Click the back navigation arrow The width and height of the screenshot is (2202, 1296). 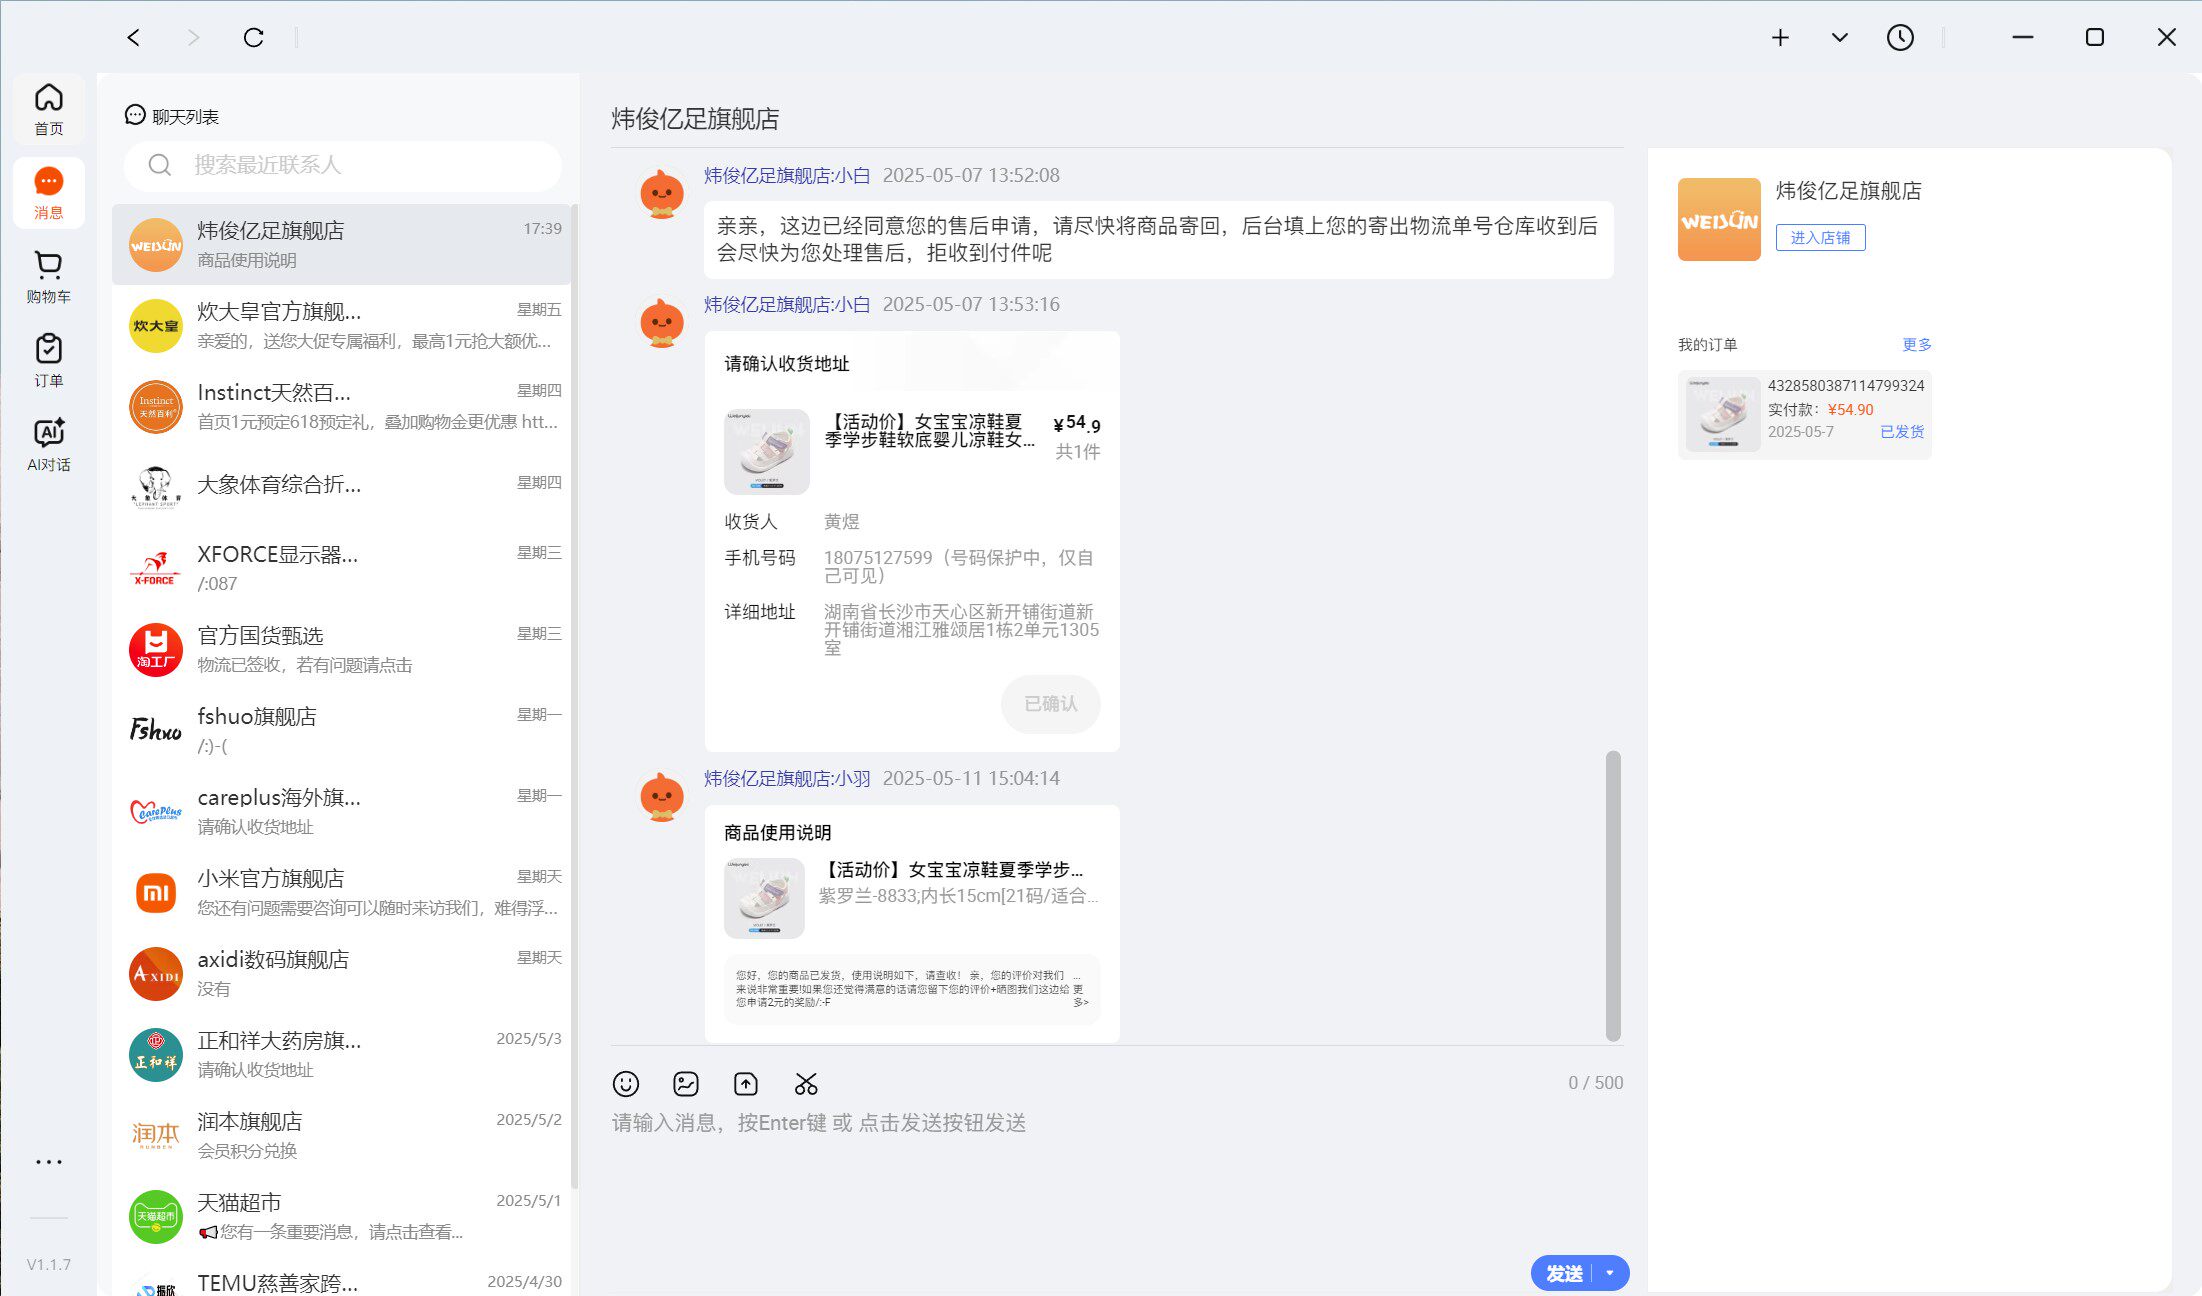[133, 37]
